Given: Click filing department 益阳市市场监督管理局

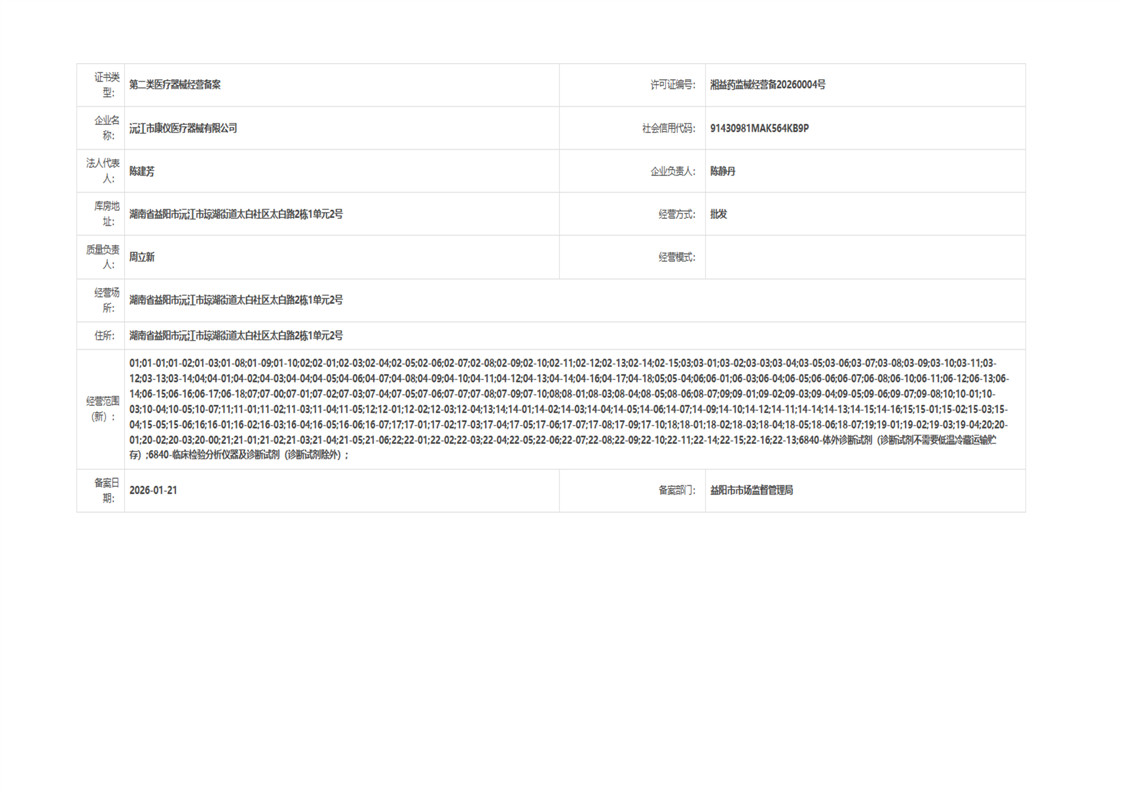Looking at the screenshot, I should pyautogui.click(x=751, y=490).
